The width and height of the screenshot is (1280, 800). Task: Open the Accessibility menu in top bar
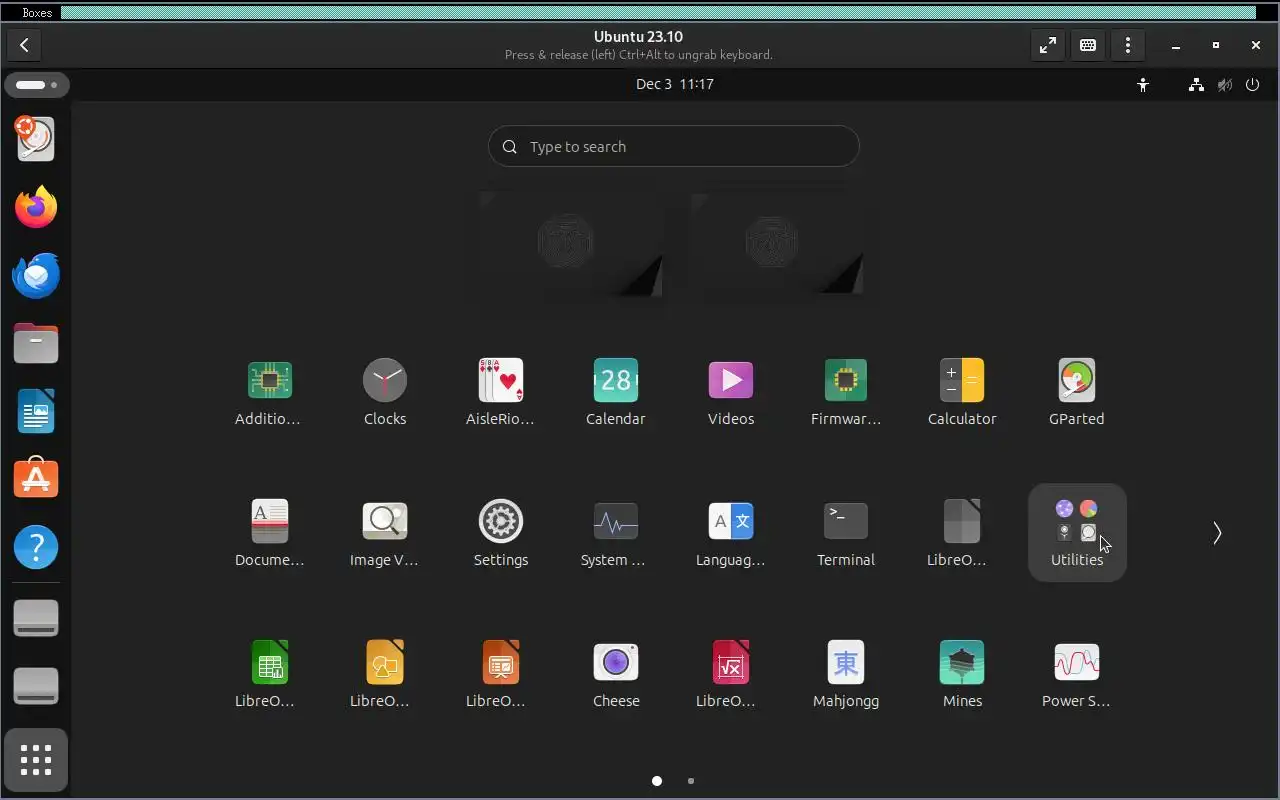[x=1143, y=85]
